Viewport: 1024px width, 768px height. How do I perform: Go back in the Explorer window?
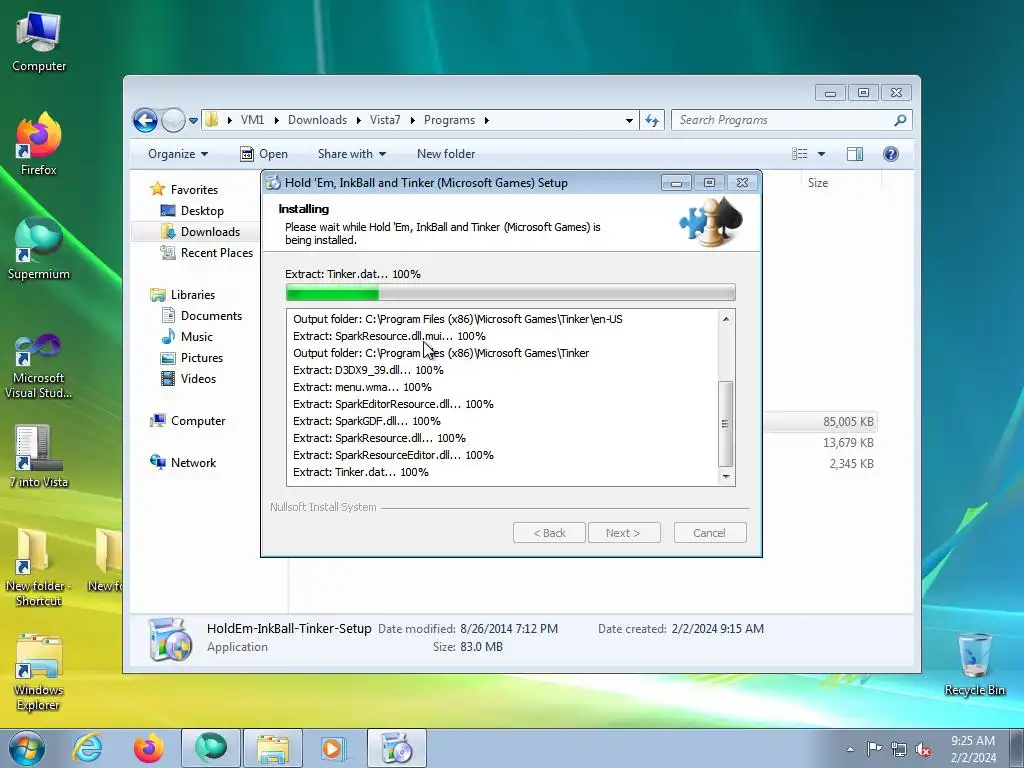[145, 120]
